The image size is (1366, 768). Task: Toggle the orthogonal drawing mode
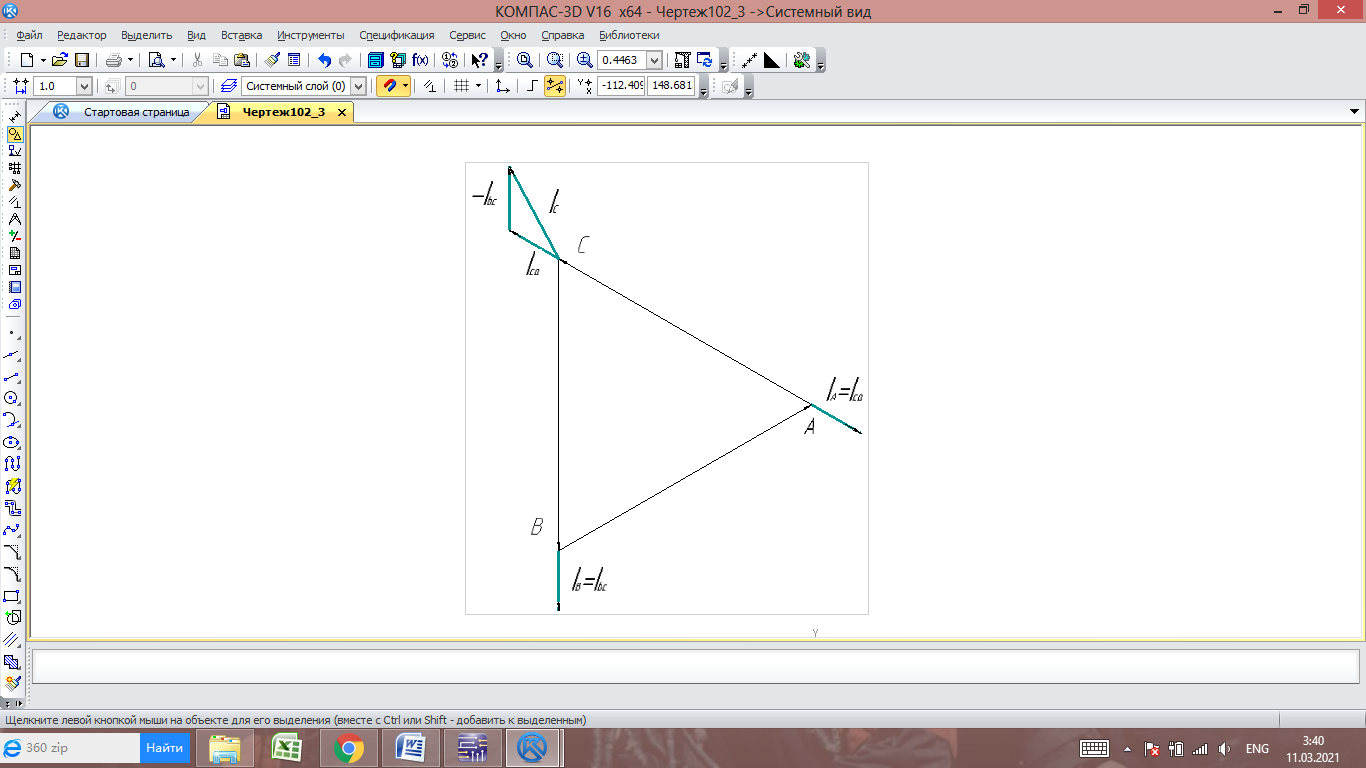(532, 86)
